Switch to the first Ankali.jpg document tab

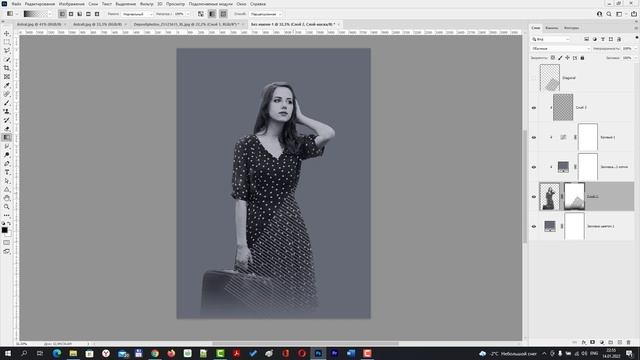click(x=39, y=24)
